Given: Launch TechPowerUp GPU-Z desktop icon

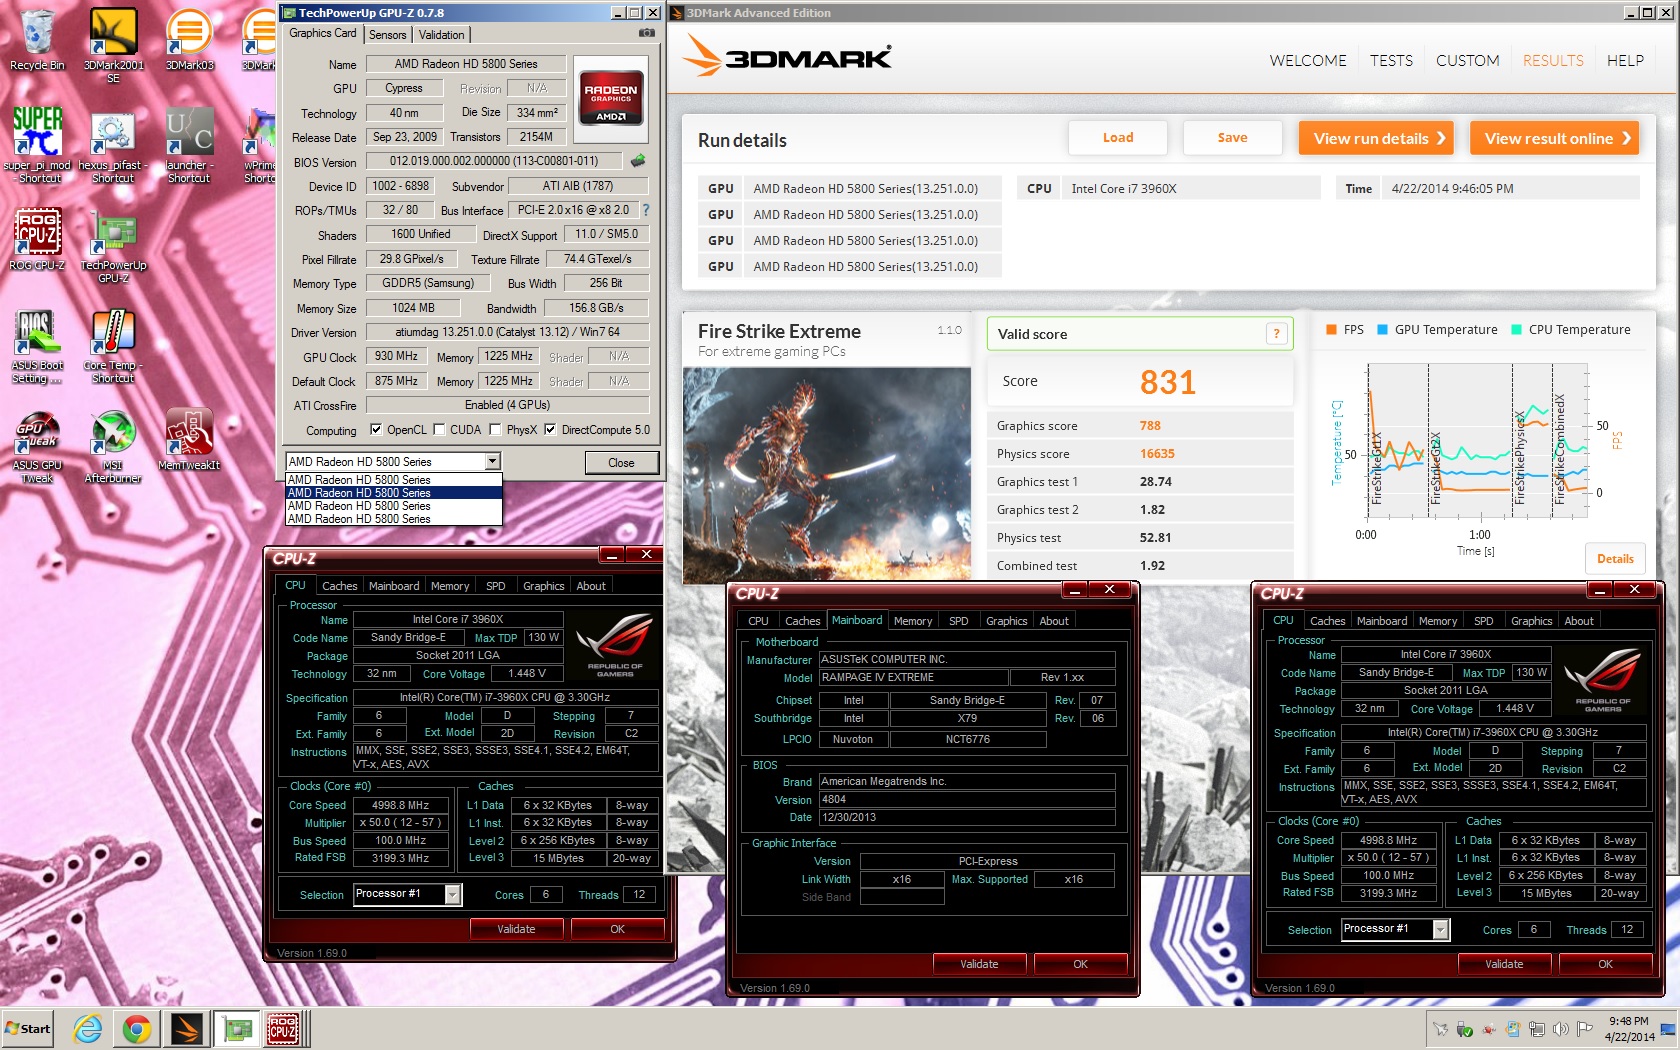Looking at the screenshot, I should point(113,245).
